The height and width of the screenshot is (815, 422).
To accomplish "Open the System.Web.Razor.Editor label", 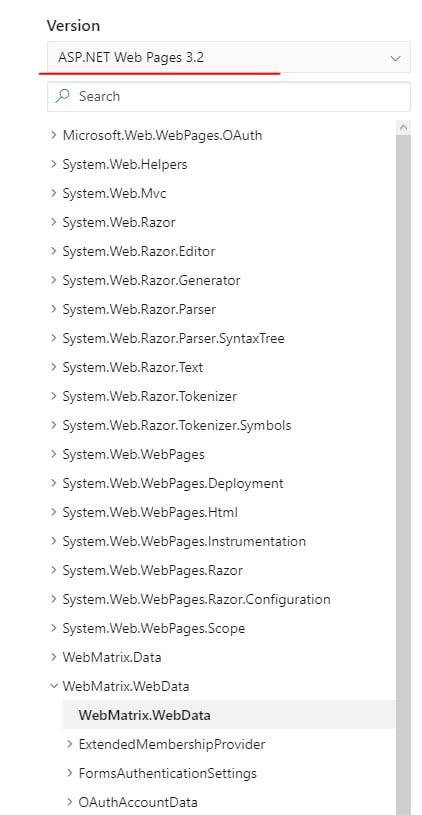I will click(x=139, y=252).
